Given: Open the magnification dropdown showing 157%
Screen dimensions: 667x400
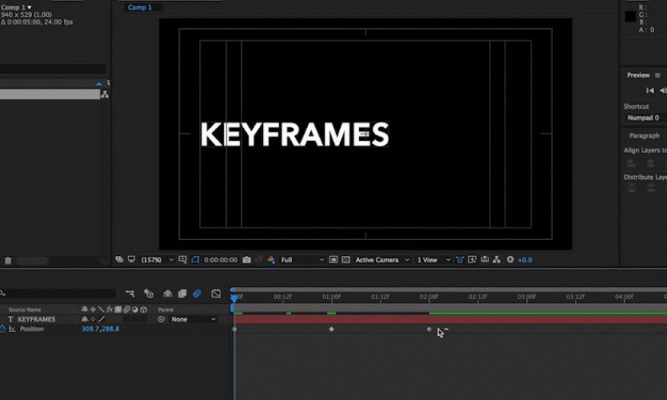Looking at the screenshot, I should pyautogui.click(x=156, y=260).
